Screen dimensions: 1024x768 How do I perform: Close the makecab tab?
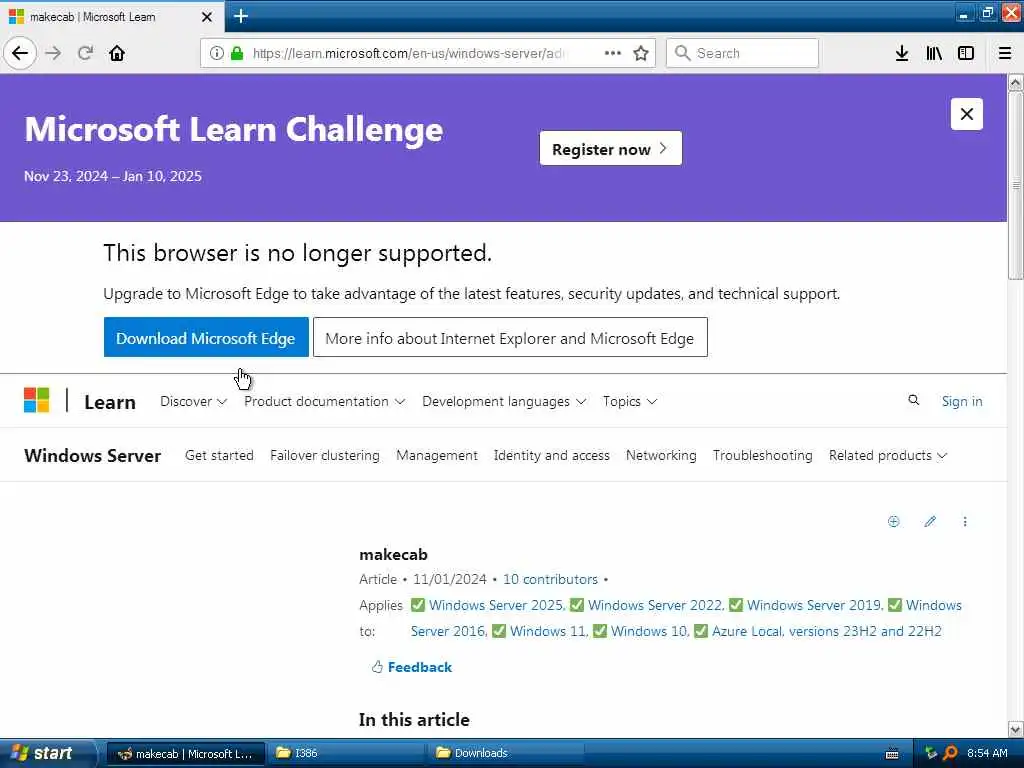pyautogui.click(x=207, y=17)
